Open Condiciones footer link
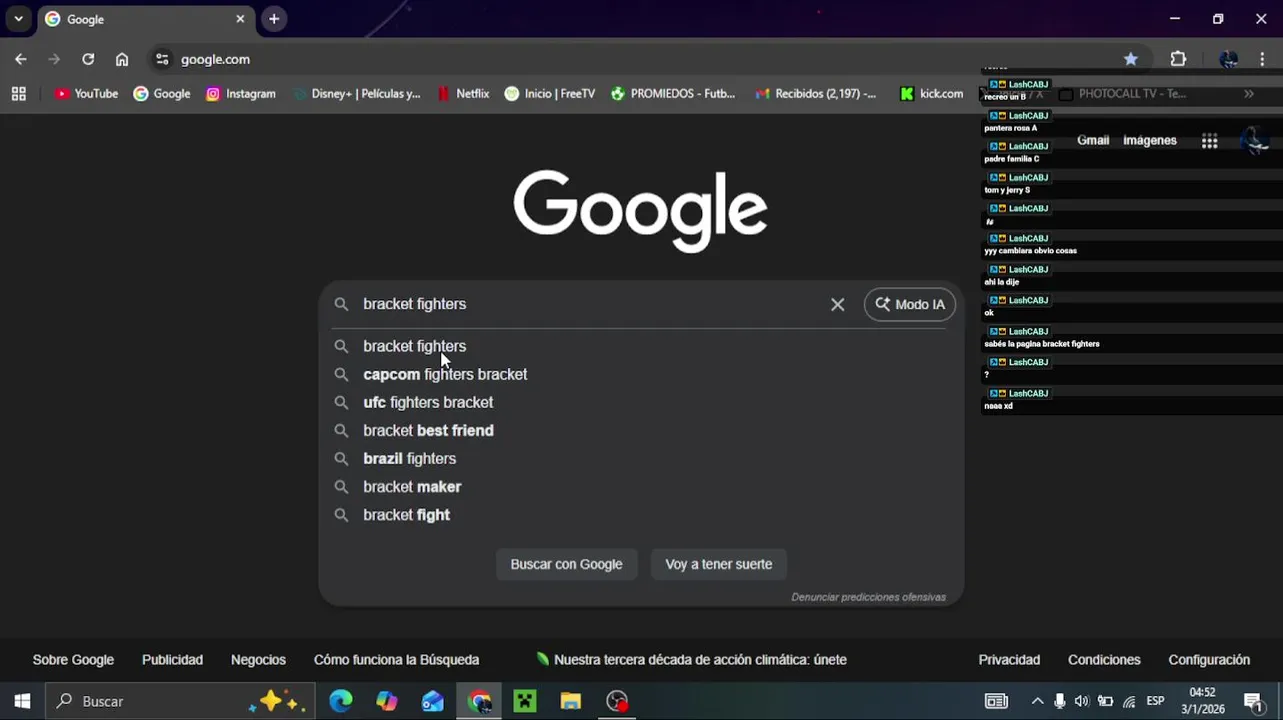Viewport: 1283px width, 720px height. tap(1104, 660)
